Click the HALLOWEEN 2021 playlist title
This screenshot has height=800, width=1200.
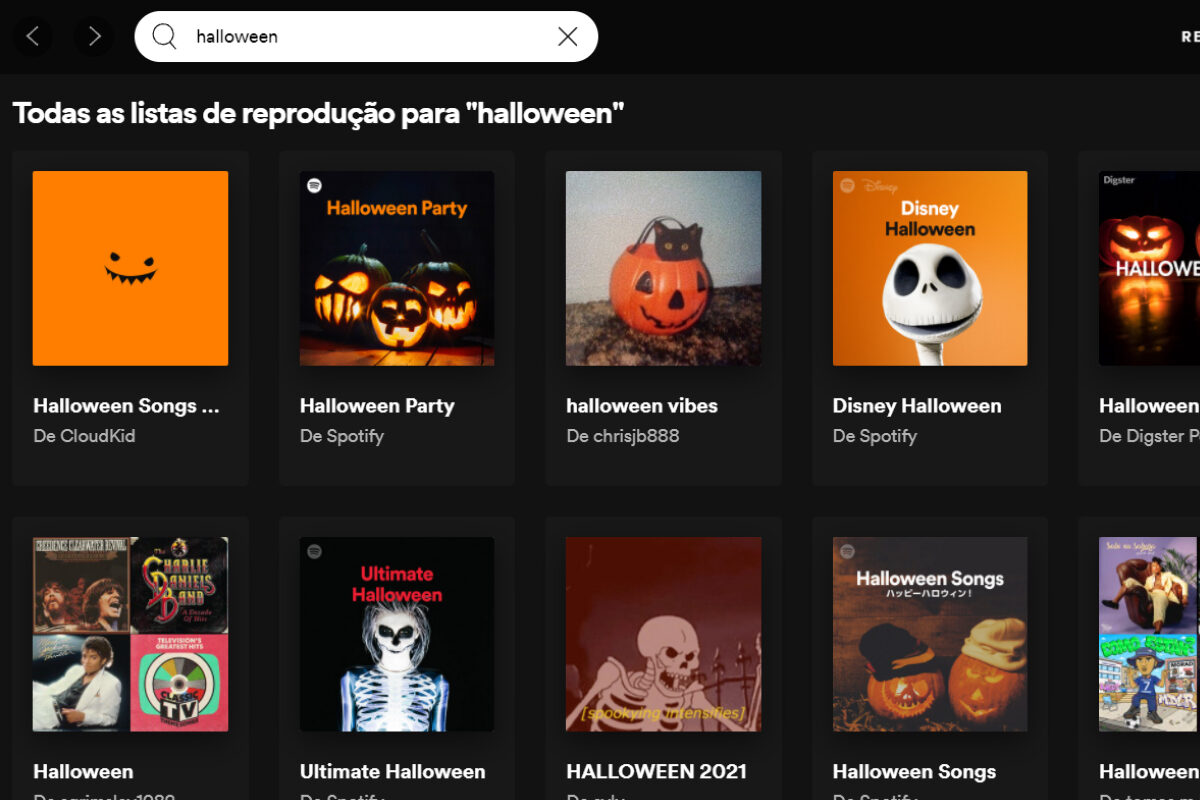coord(656,772)
